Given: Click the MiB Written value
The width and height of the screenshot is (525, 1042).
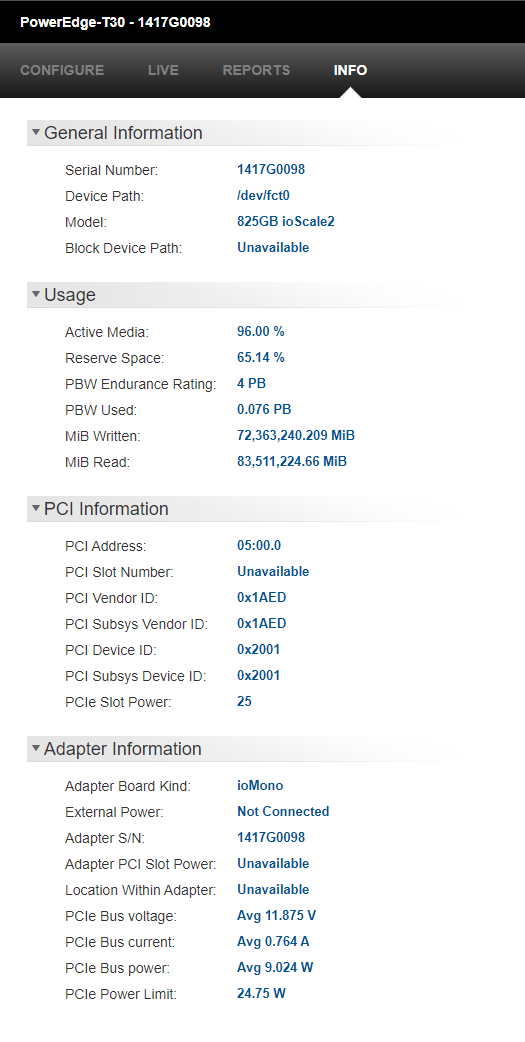Looking at the screenshot, I should coord(296,435).
